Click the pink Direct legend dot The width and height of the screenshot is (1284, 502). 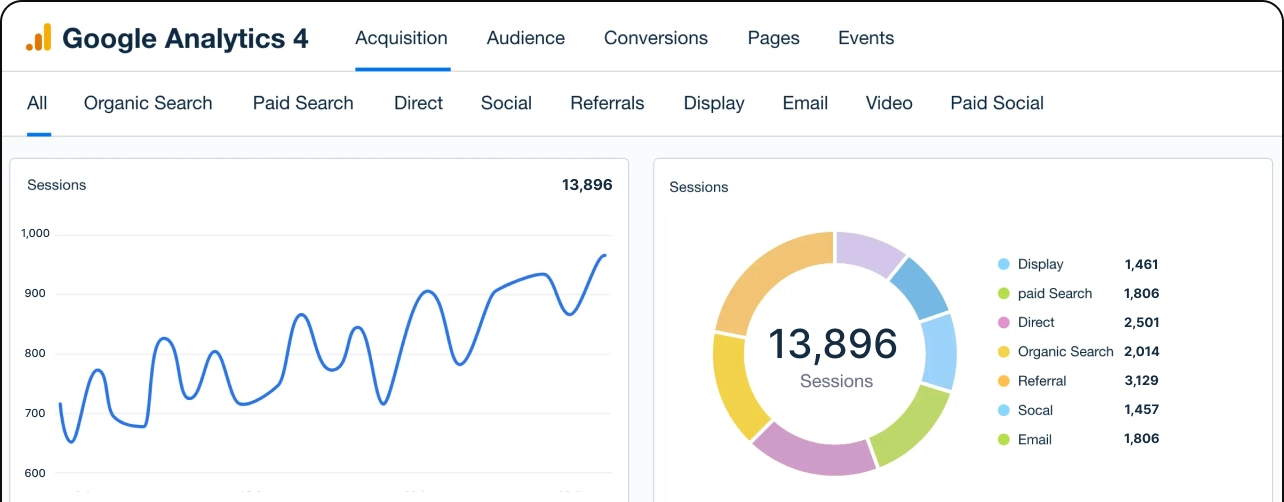tap(1003, 322)
